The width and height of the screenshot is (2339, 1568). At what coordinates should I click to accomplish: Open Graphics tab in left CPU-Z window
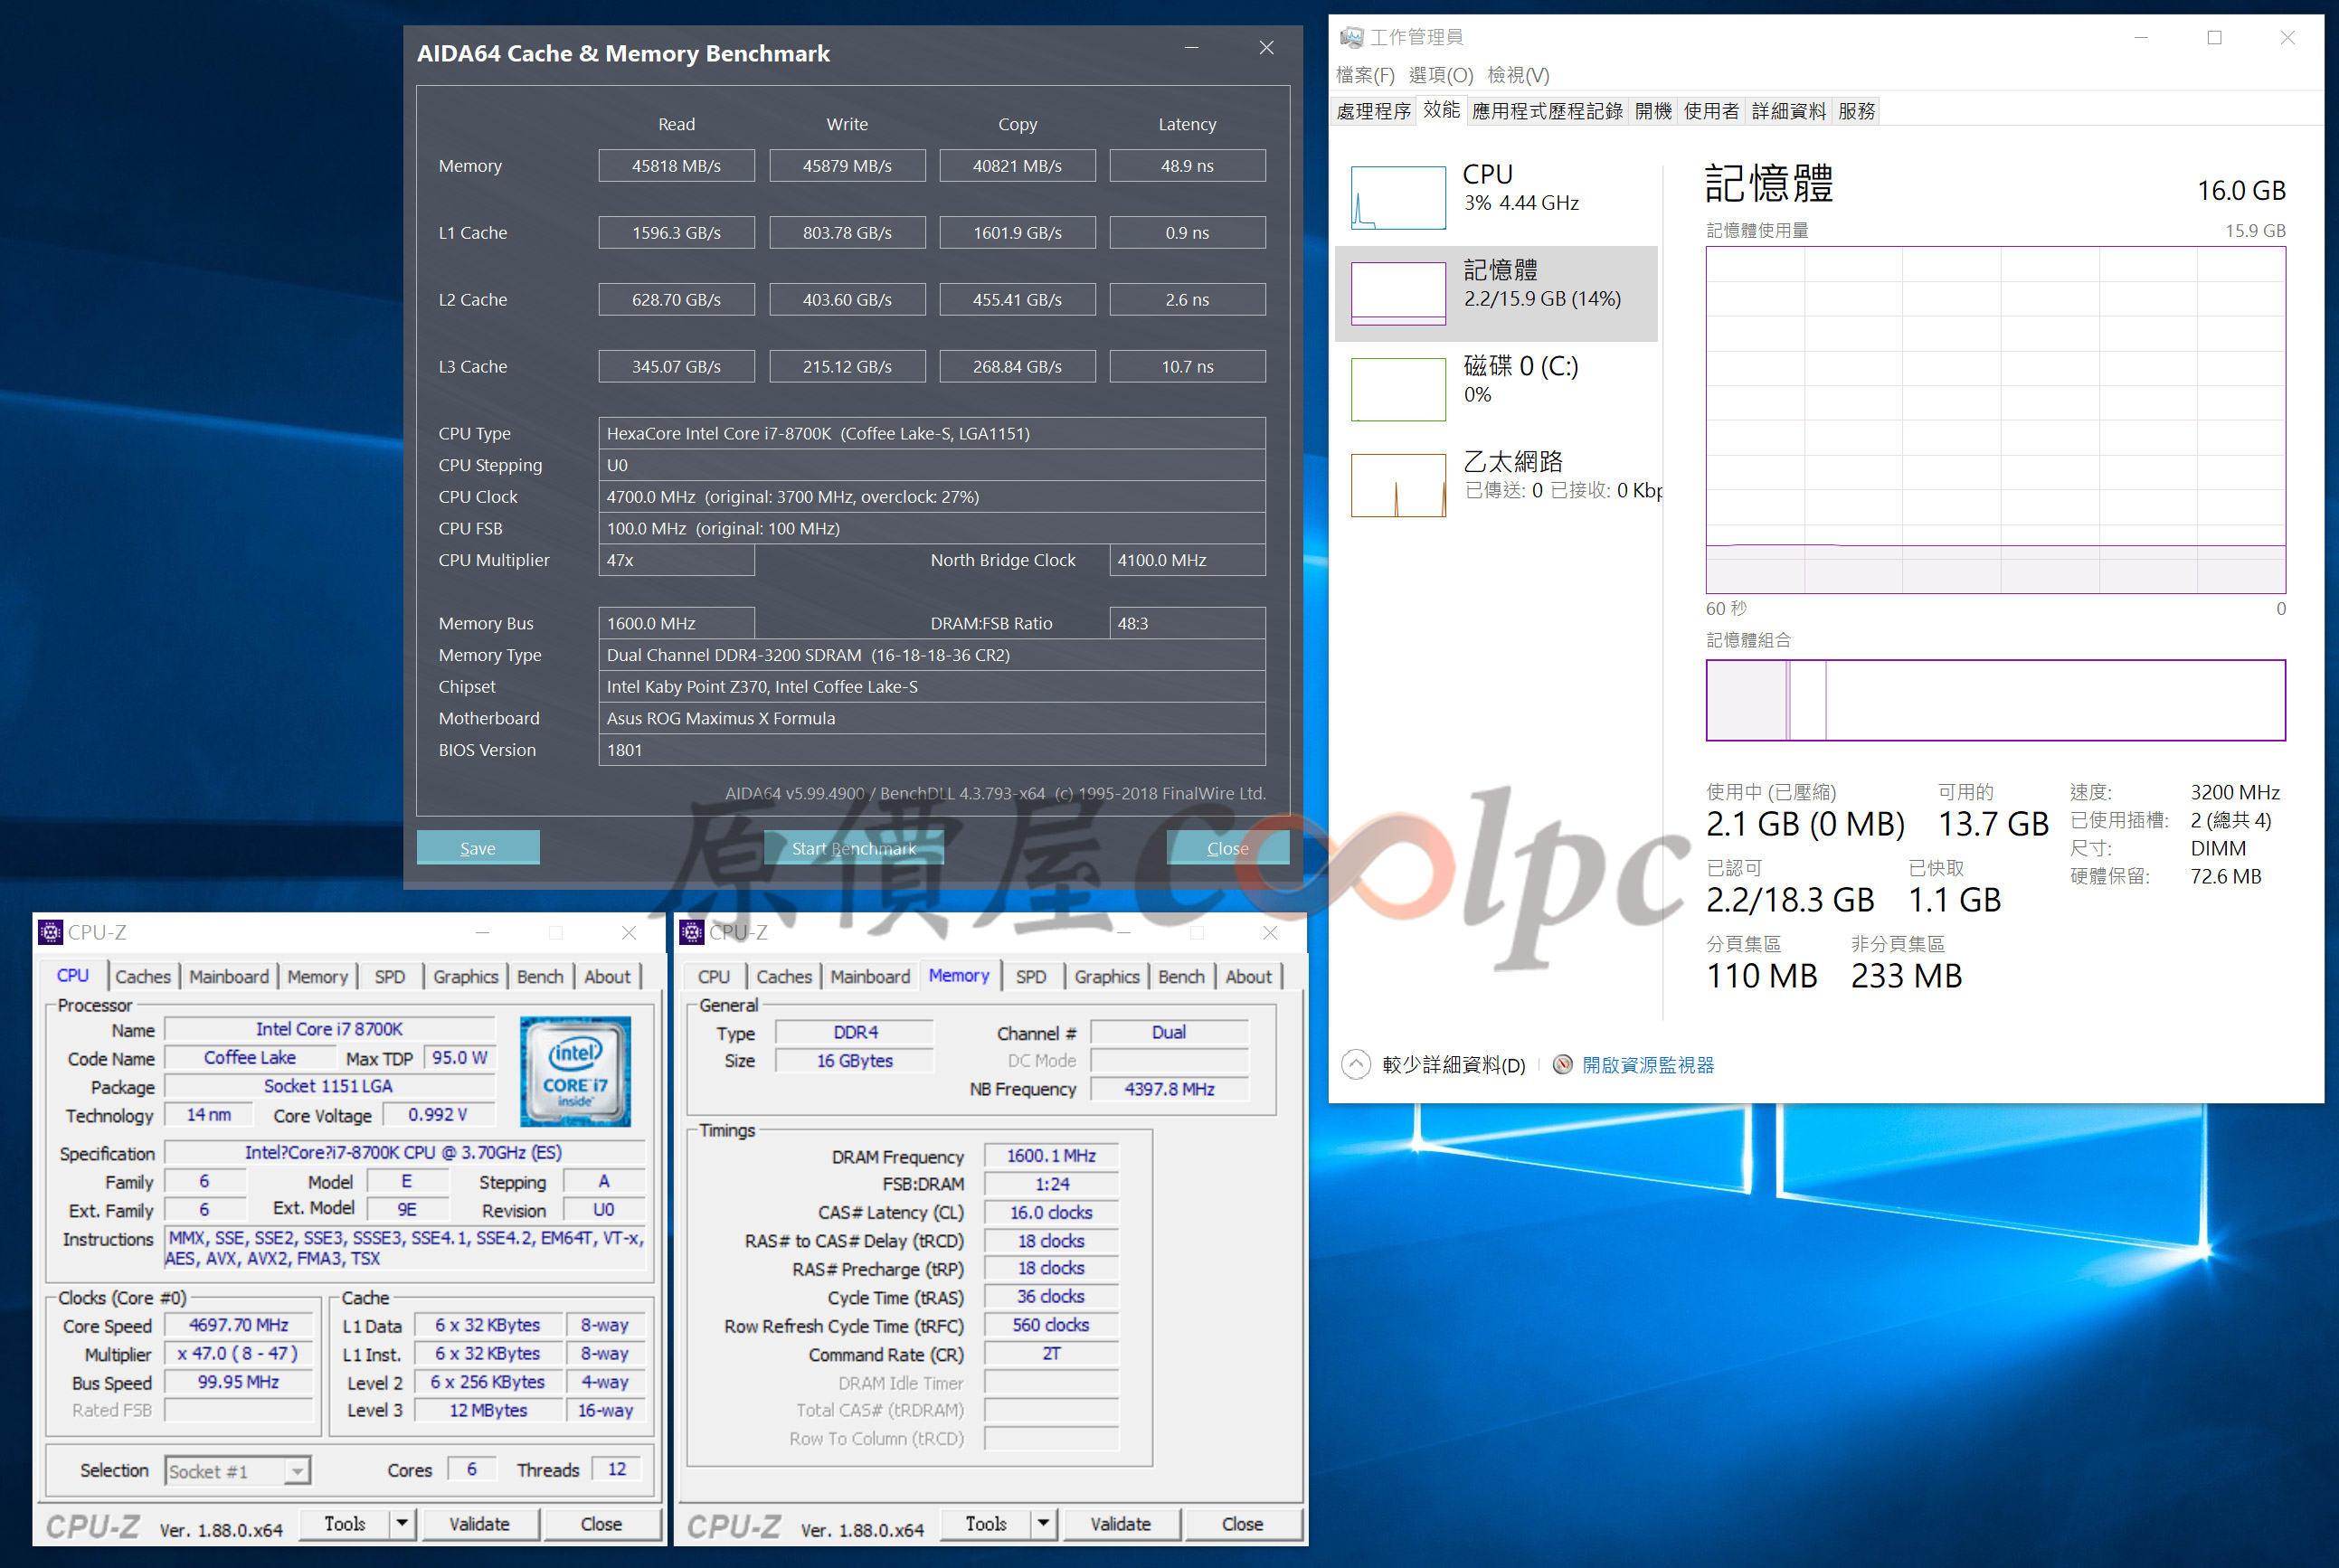(x=465, y=977)
